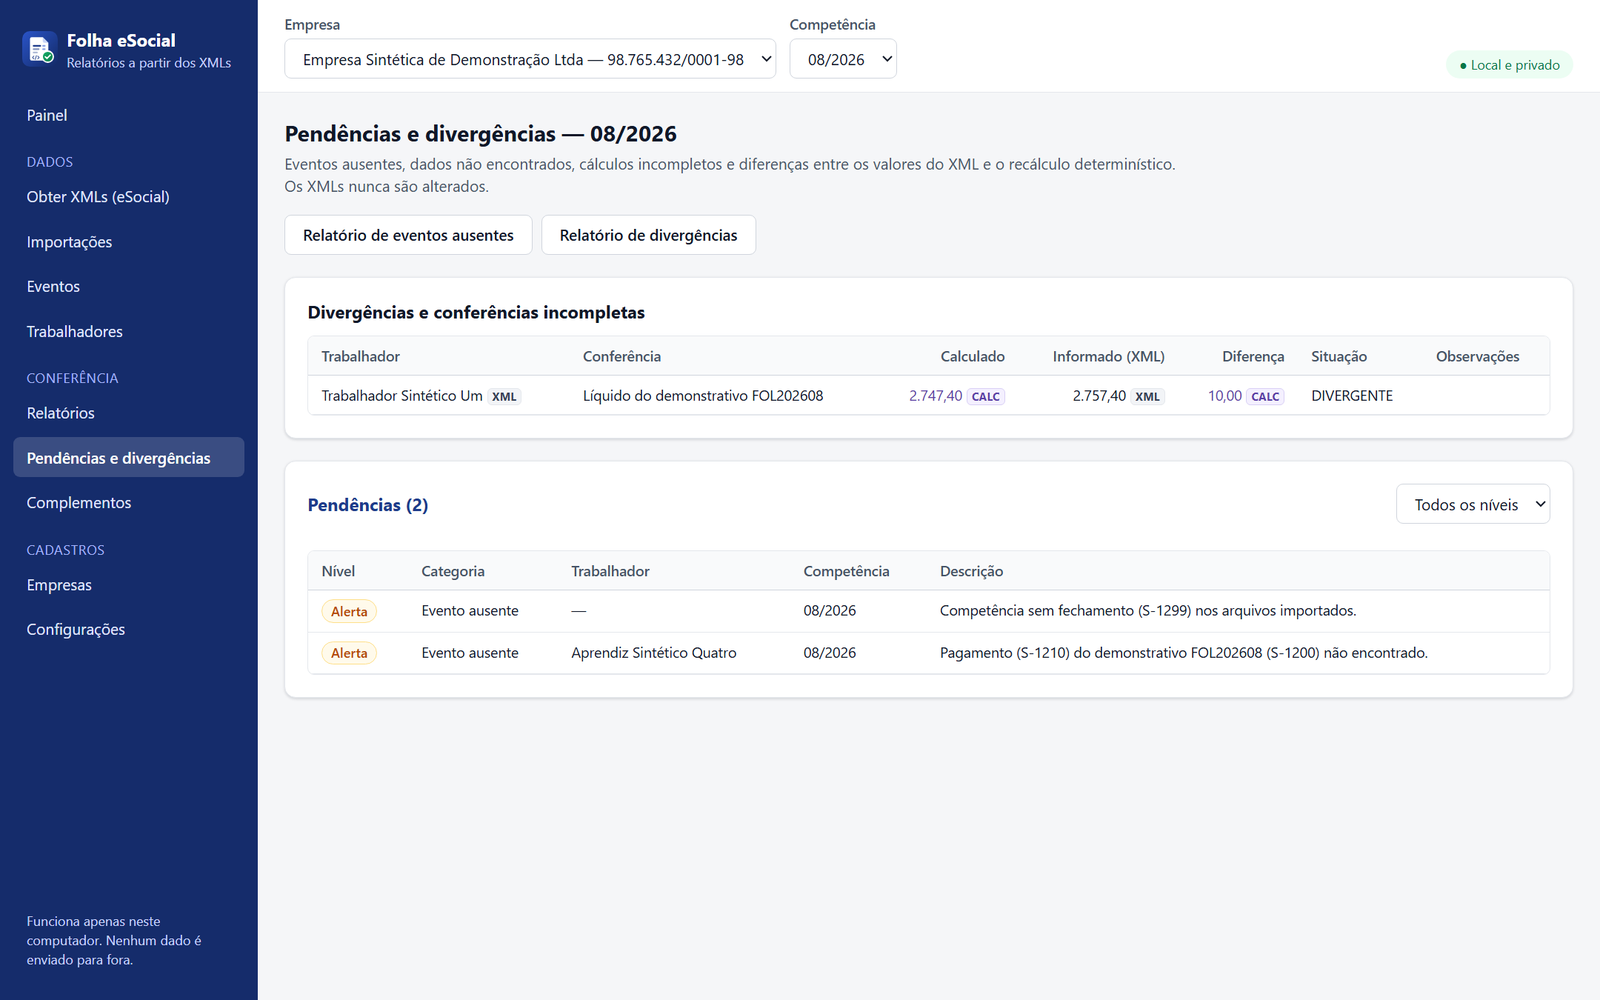Open Configurações in the sidebar
The image size is (1600, 1000).
(x=76, y=630)
